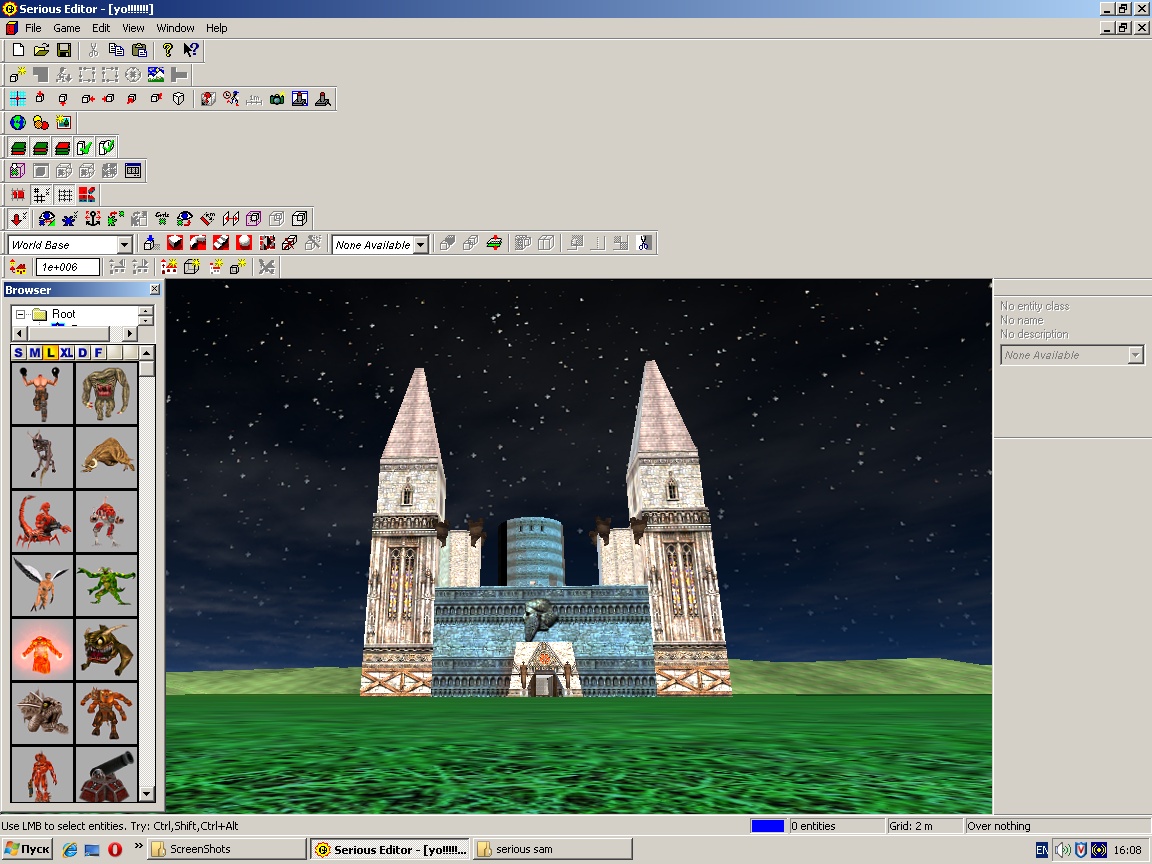
Task: Click the tree horizontal scroll right arrow
Action: tap(129, 334)
